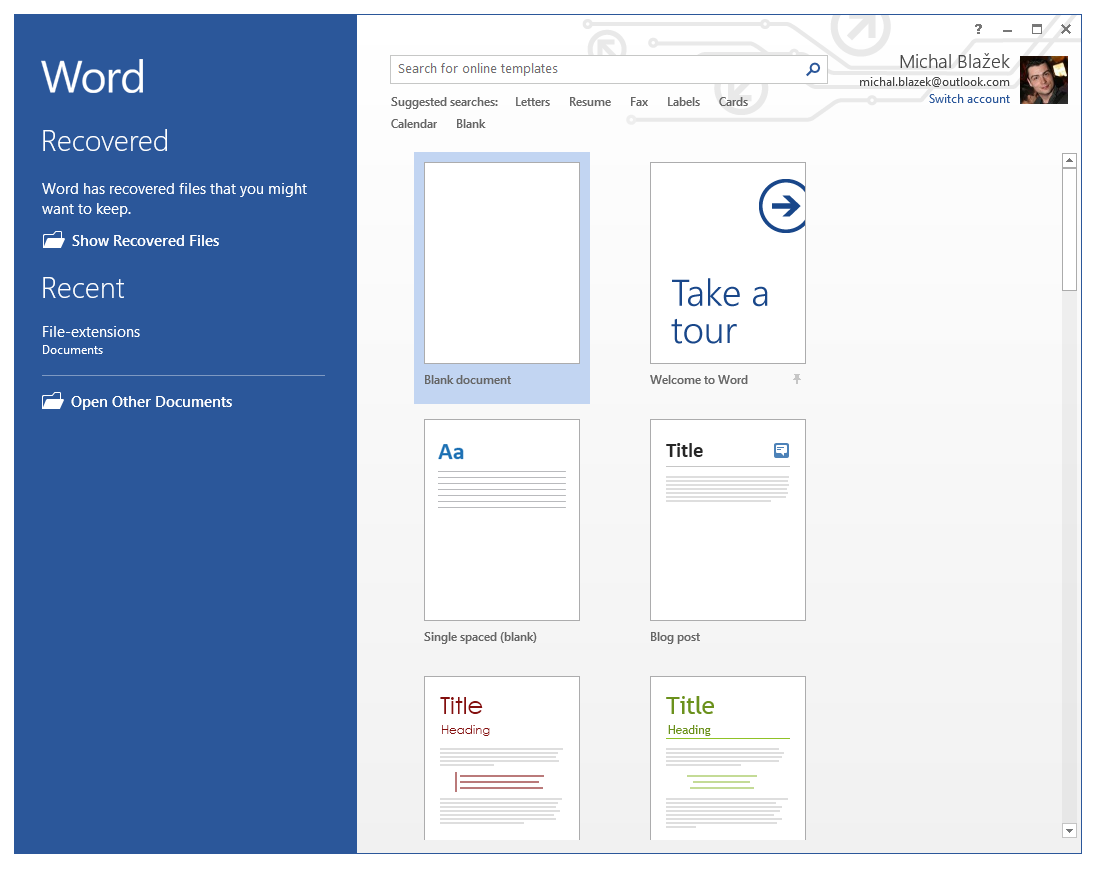This screenshot has width=1100, height=872.
Task: Click into the online templates search box
Action: [608, 69]
